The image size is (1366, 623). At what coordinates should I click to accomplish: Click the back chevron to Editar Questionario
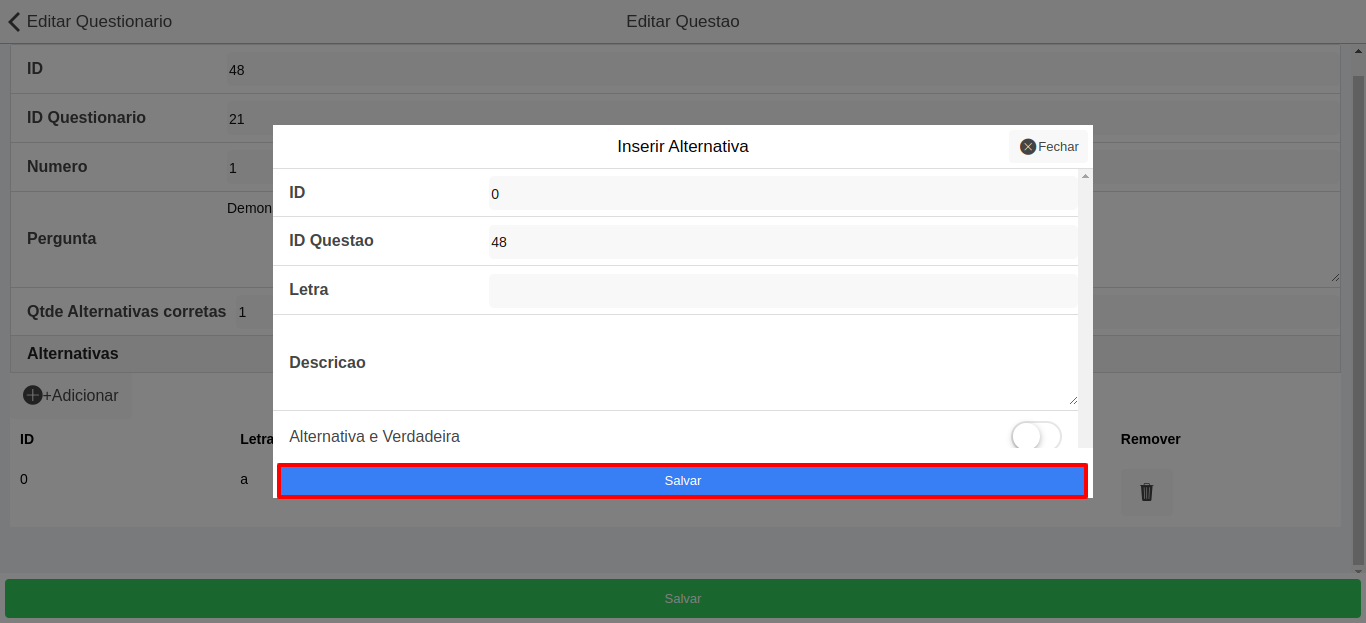point(14,21)
